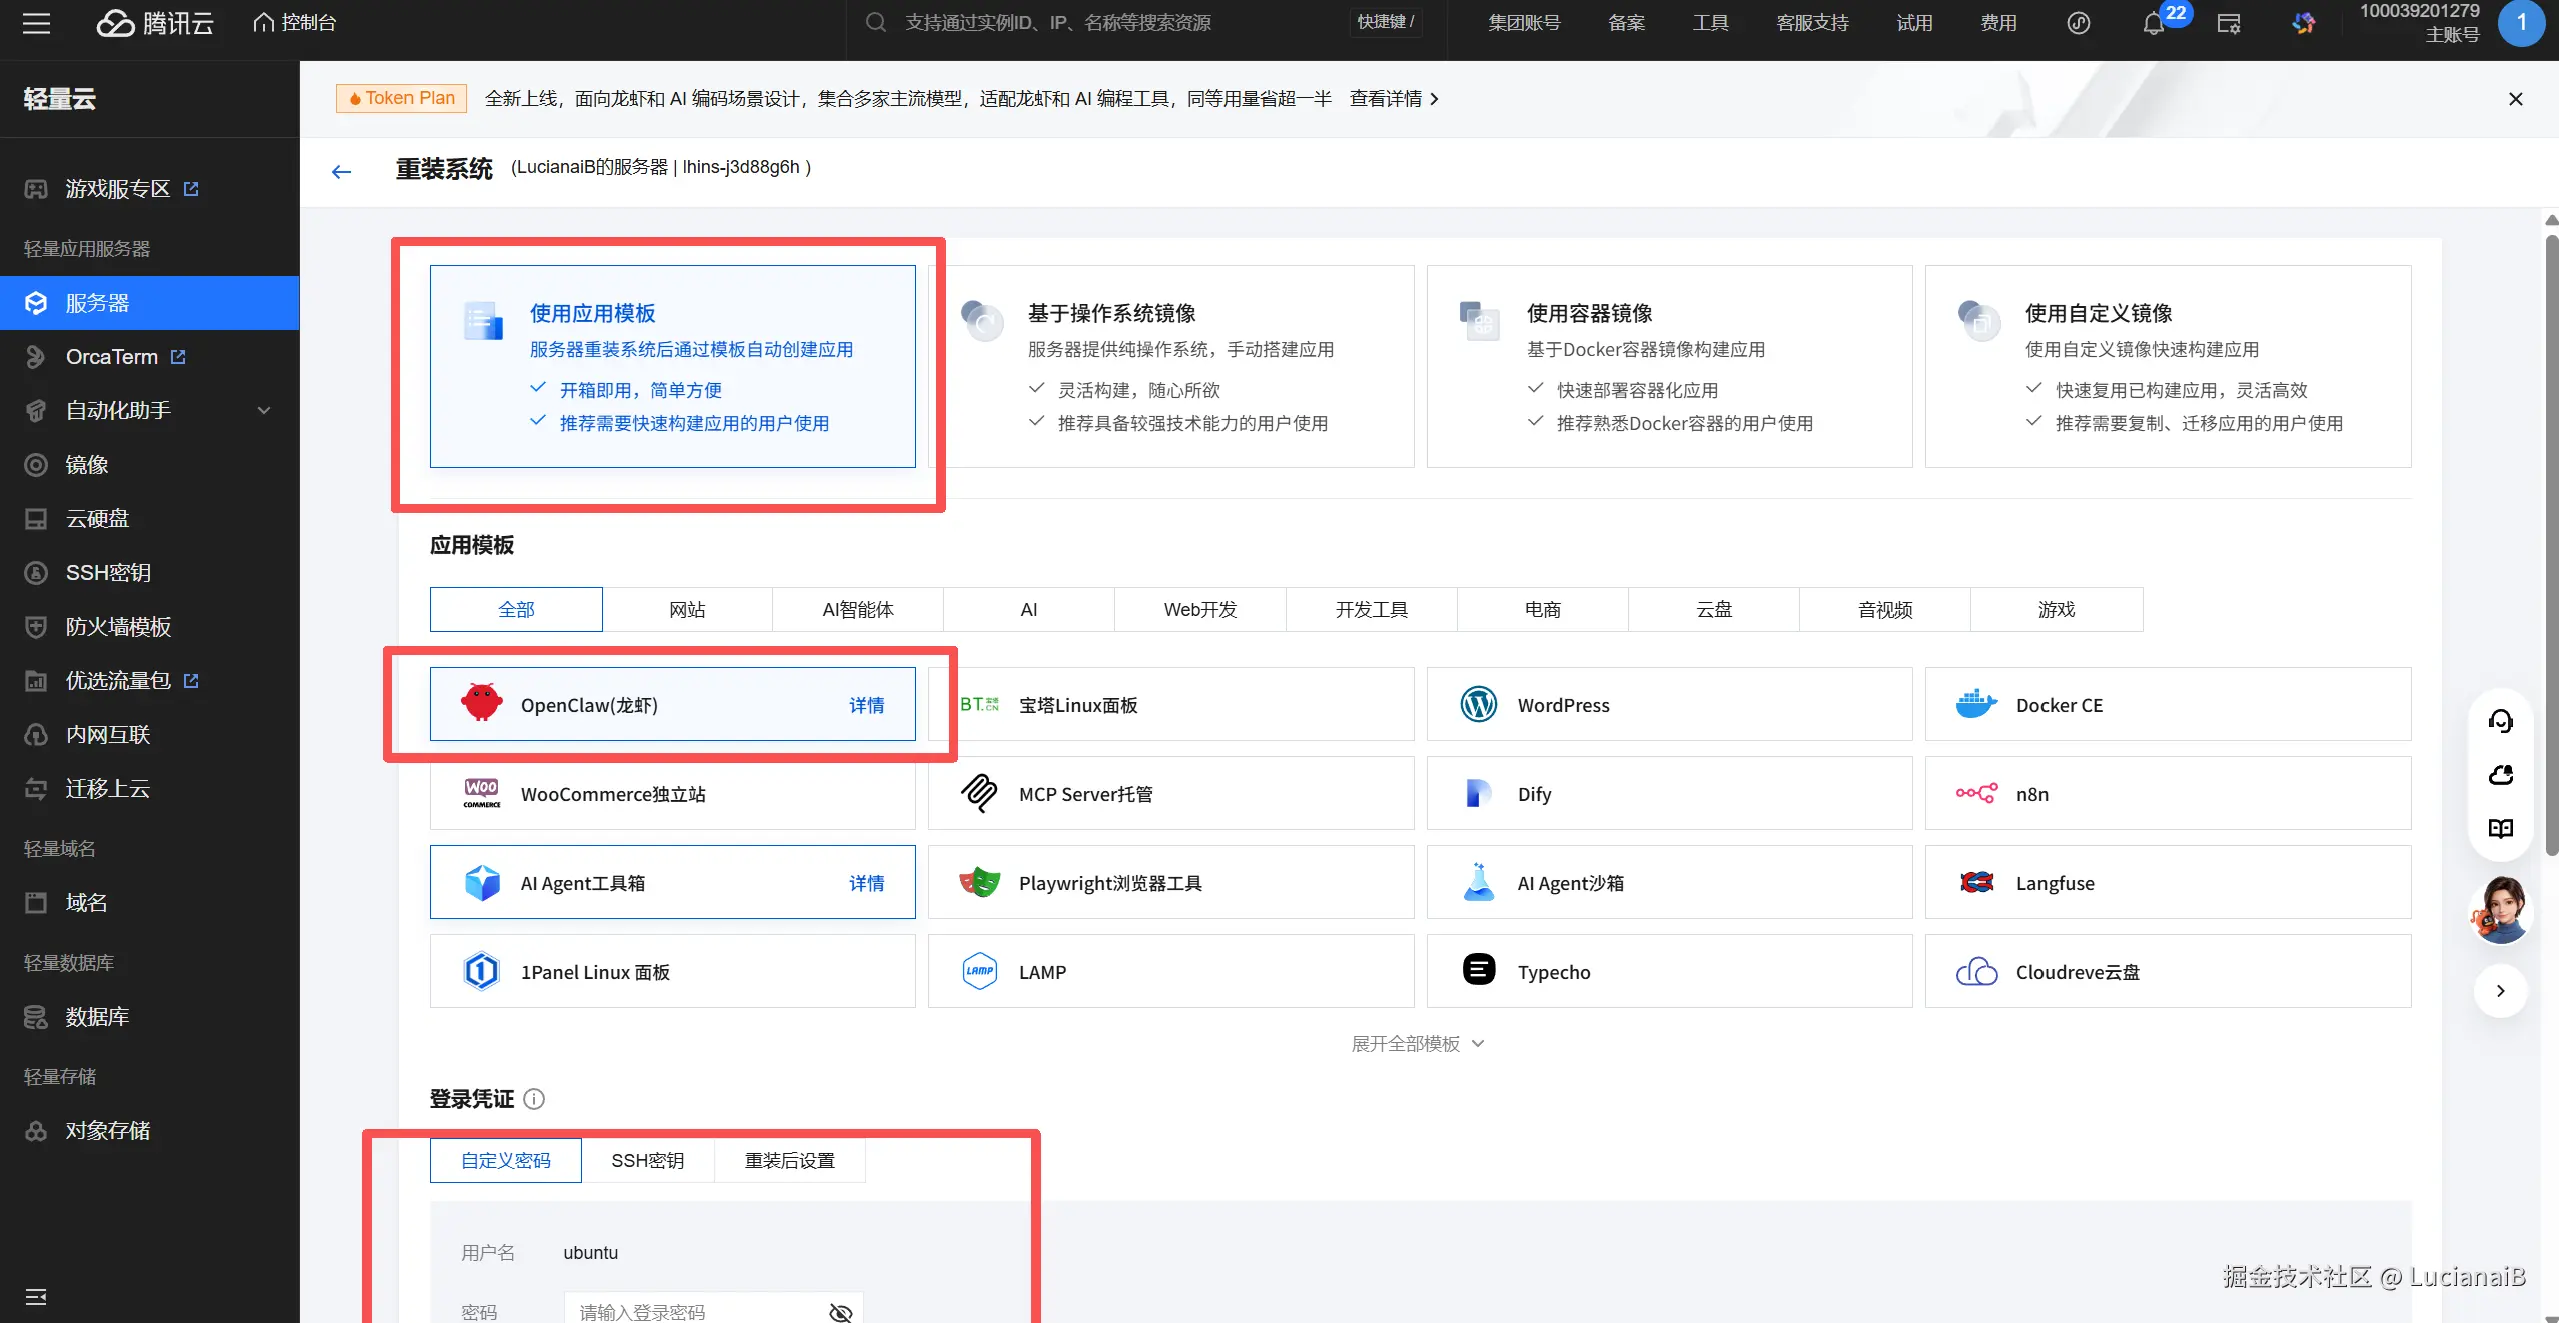Switch to SSH密钥 credential tab
Screen dimensions: 2559x1323
(647, 1161)
